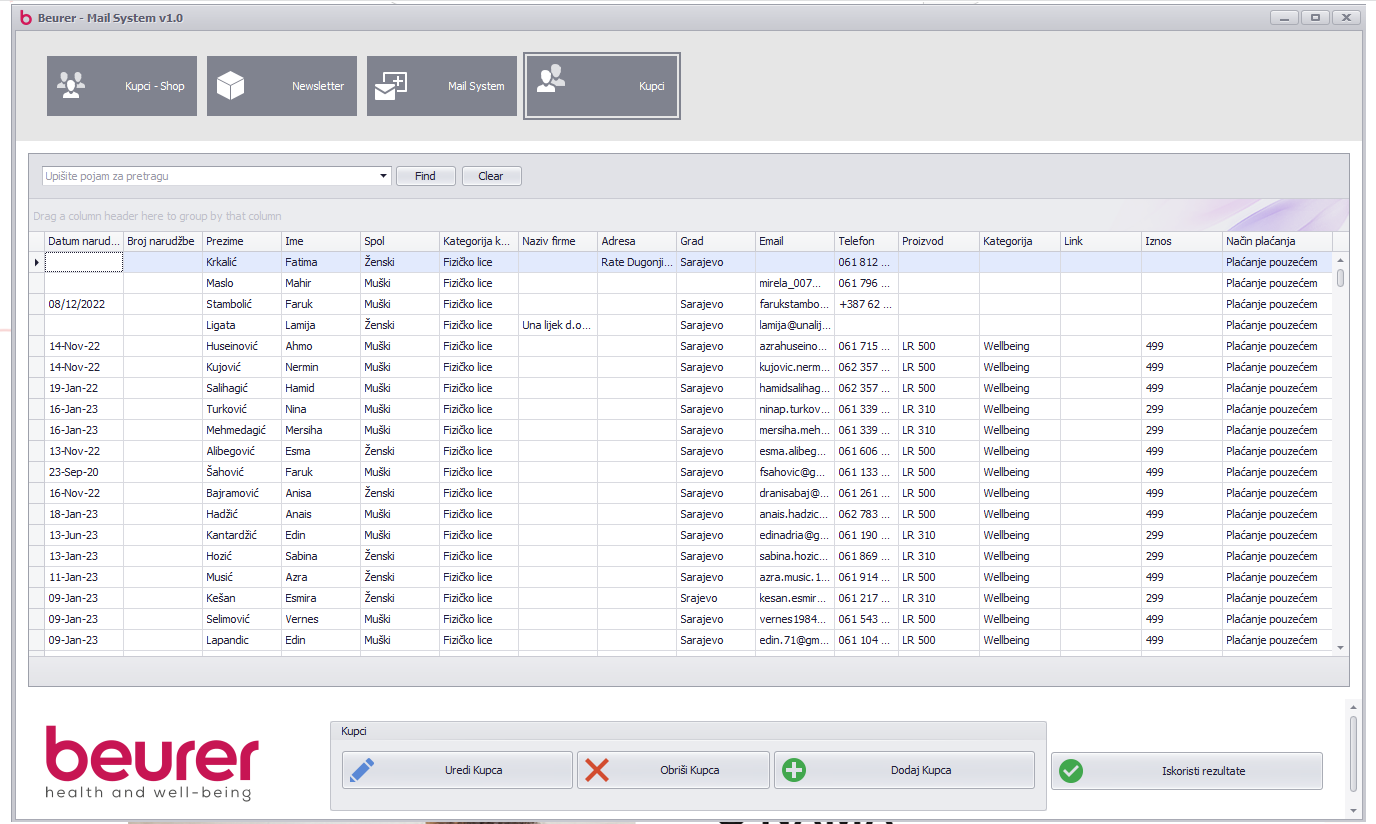Sort by the Prezime column header

click(241, 241)
